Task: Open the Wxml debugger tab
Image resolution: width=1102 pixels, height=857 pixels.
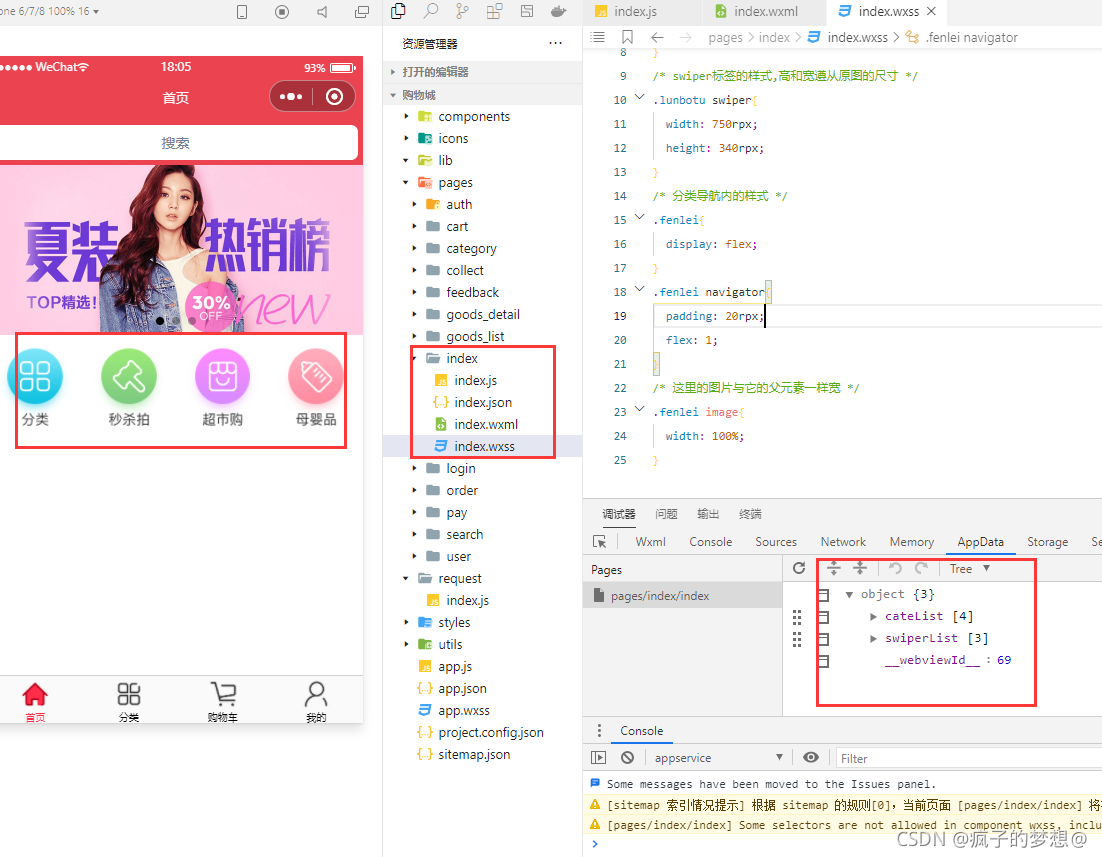Action: 650,541
